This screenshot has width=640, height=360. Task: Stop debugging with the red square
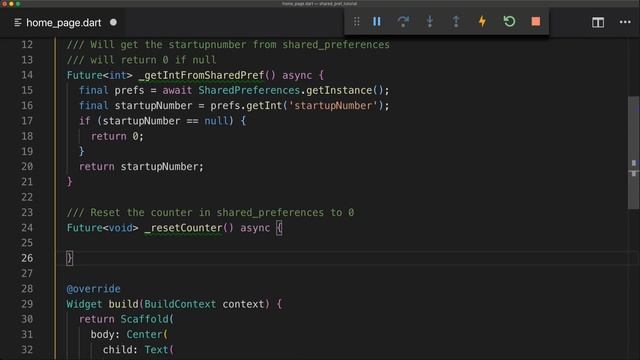pyautogui.click(x=536, y=22)
